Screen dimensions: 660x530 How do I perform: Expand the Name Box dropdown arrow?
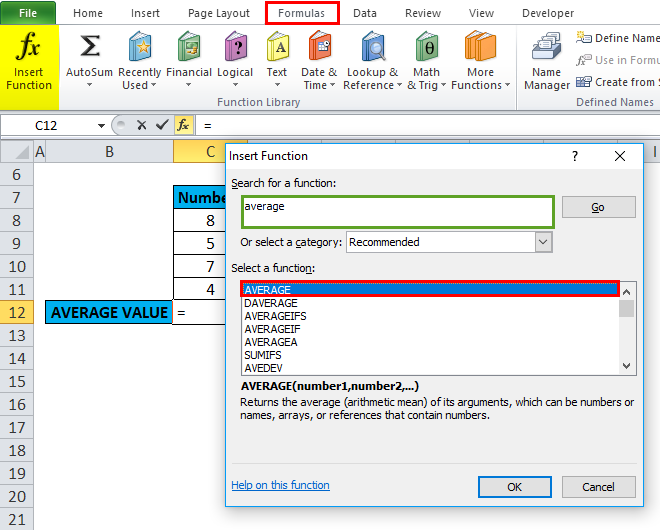coord(101,125)
